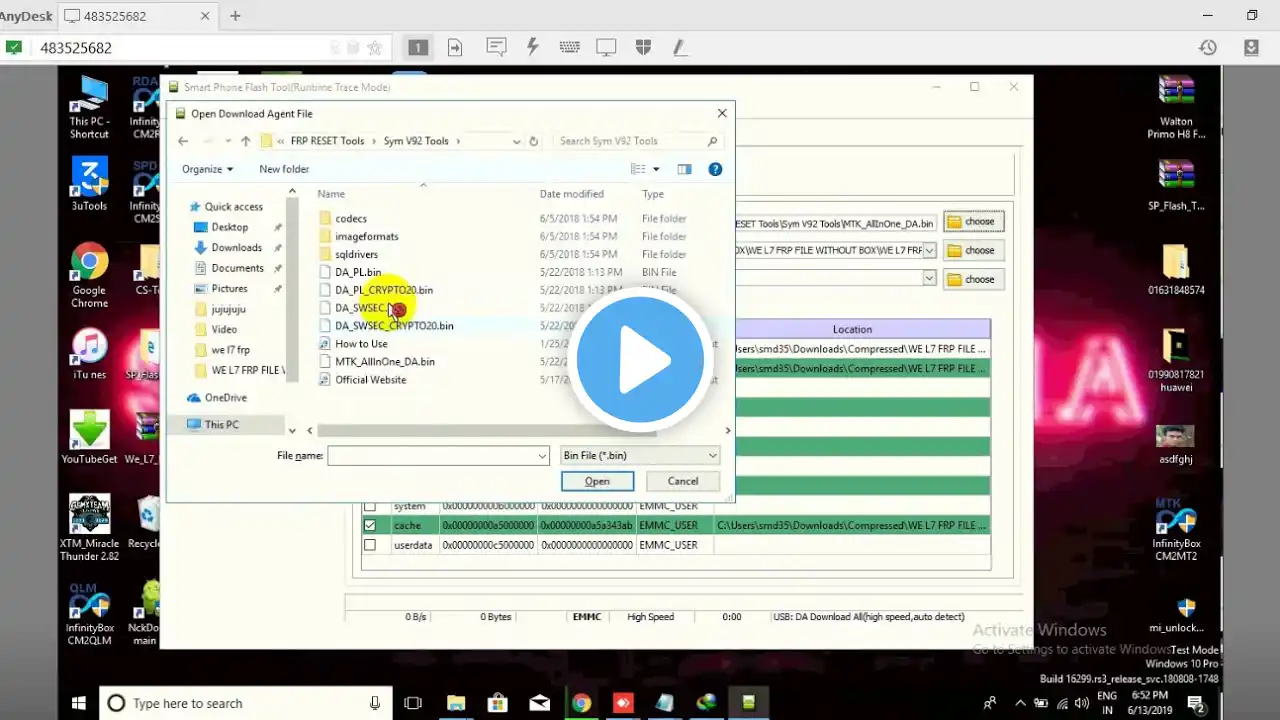Select Desktop under Quick access

229,227
